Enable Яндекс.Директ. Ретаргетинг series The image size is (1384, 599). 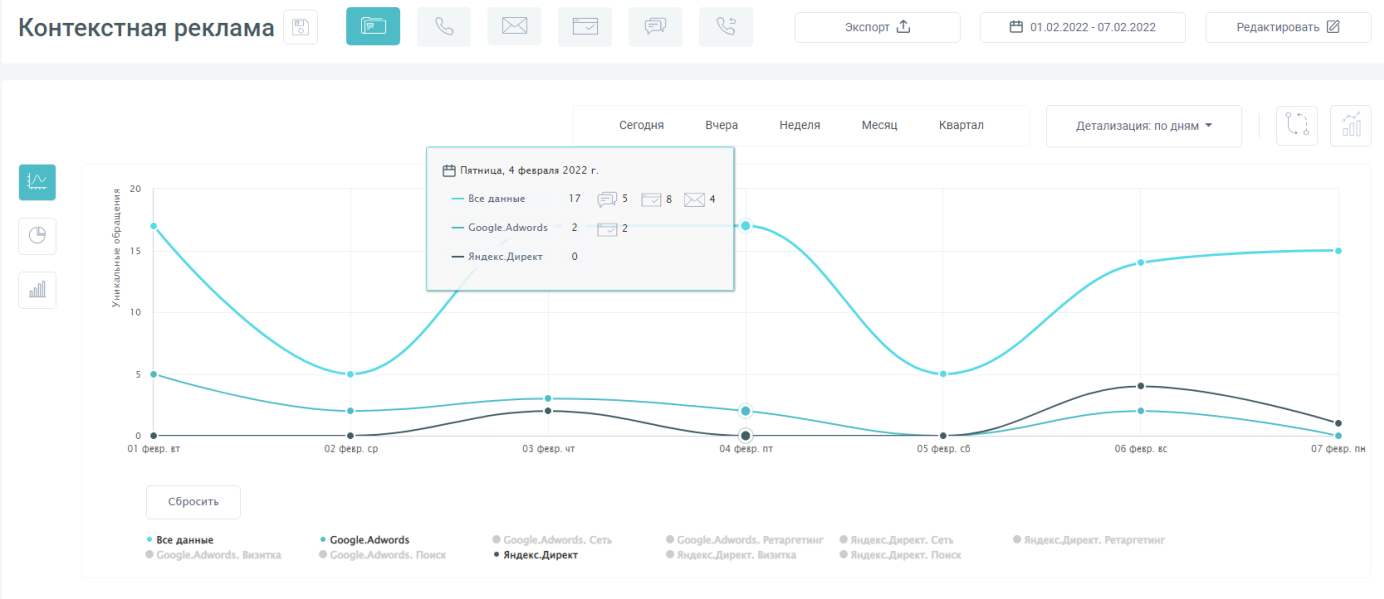point(1089,540)
